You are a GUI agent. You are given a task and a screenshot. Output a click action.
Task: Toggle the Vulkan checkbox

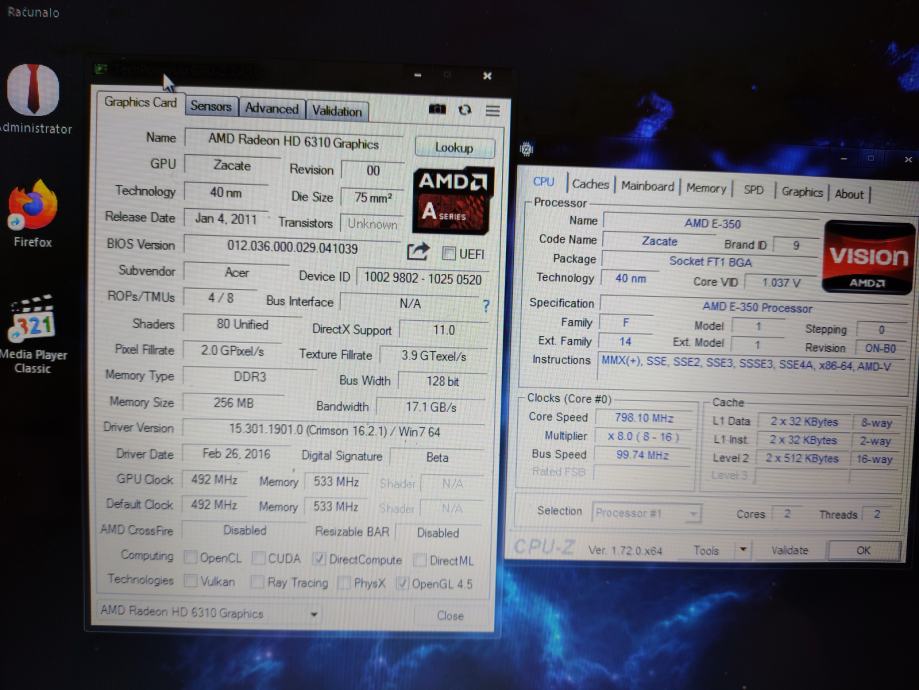[x=190, y=581]
